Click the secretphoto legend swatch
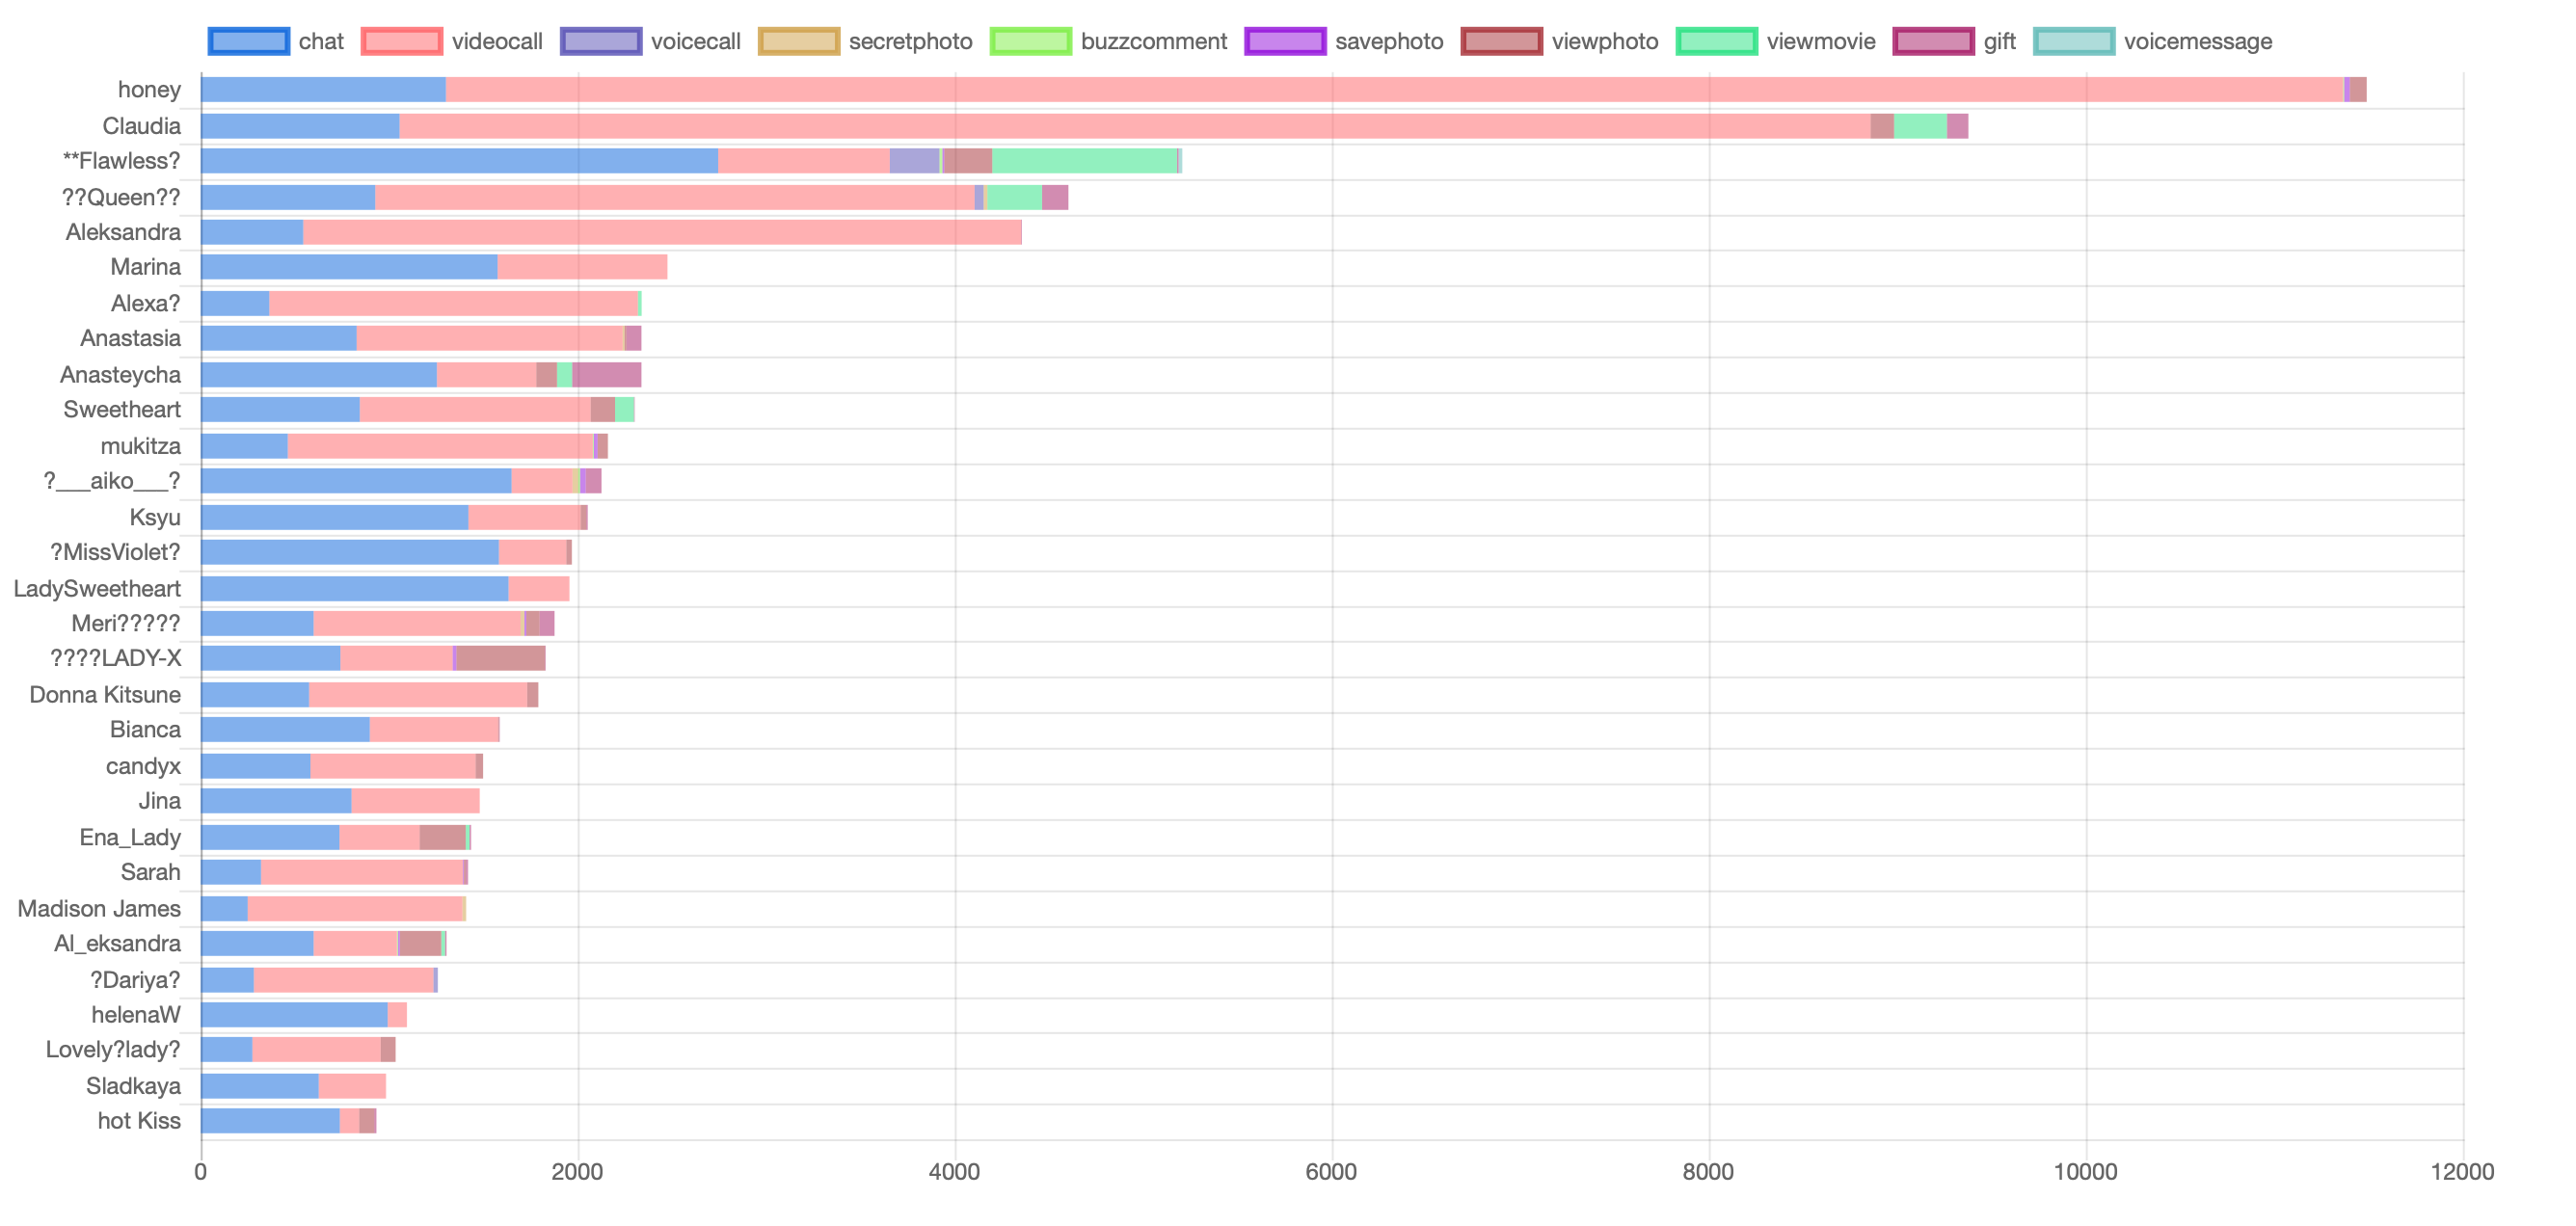The height and width of the screenshot is (1226, 2576). click(799, 41)
